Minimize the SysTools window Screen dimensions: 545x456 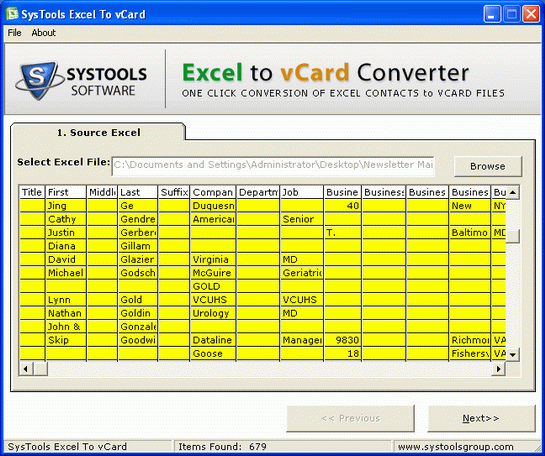click(x=492, y=14)
